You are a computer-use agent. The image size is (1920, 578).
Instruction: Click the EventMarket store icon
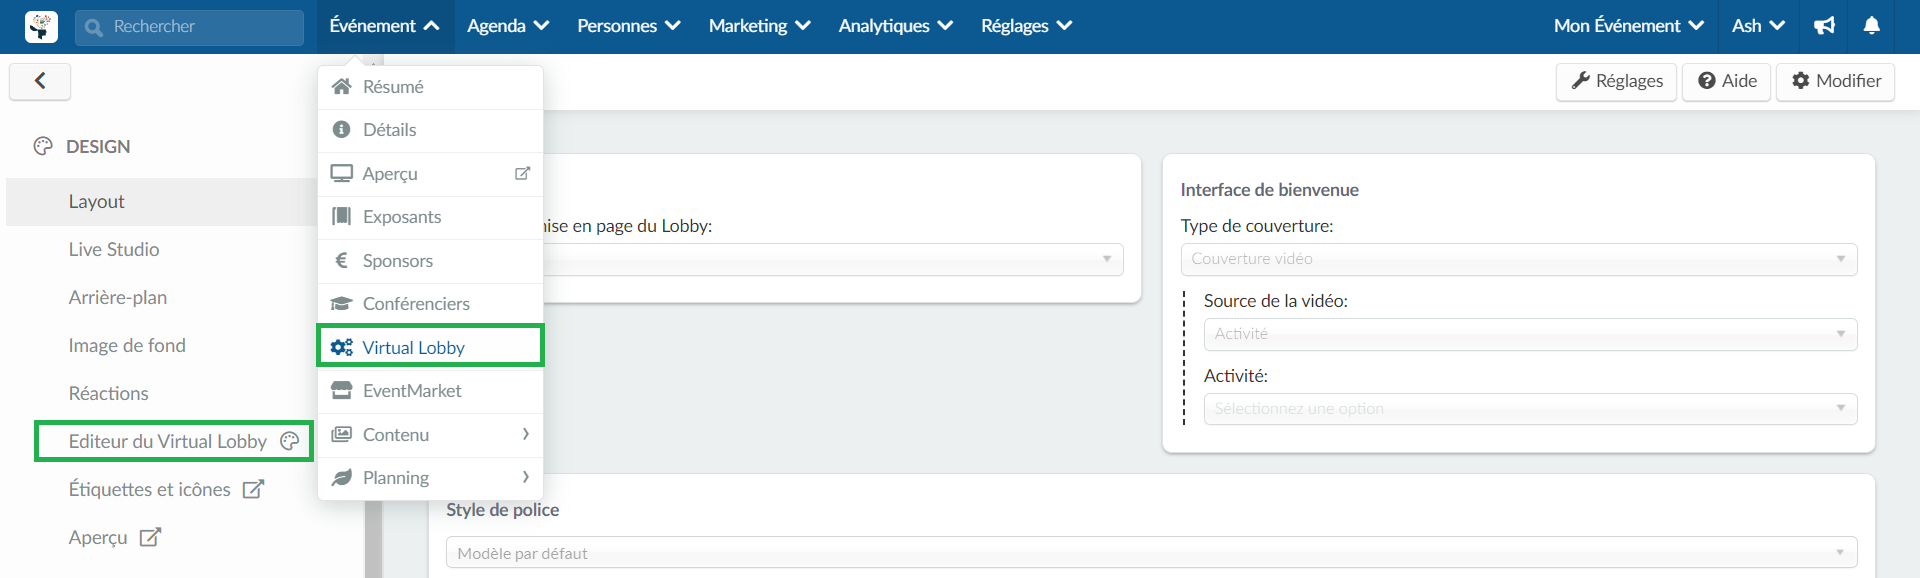342,390
